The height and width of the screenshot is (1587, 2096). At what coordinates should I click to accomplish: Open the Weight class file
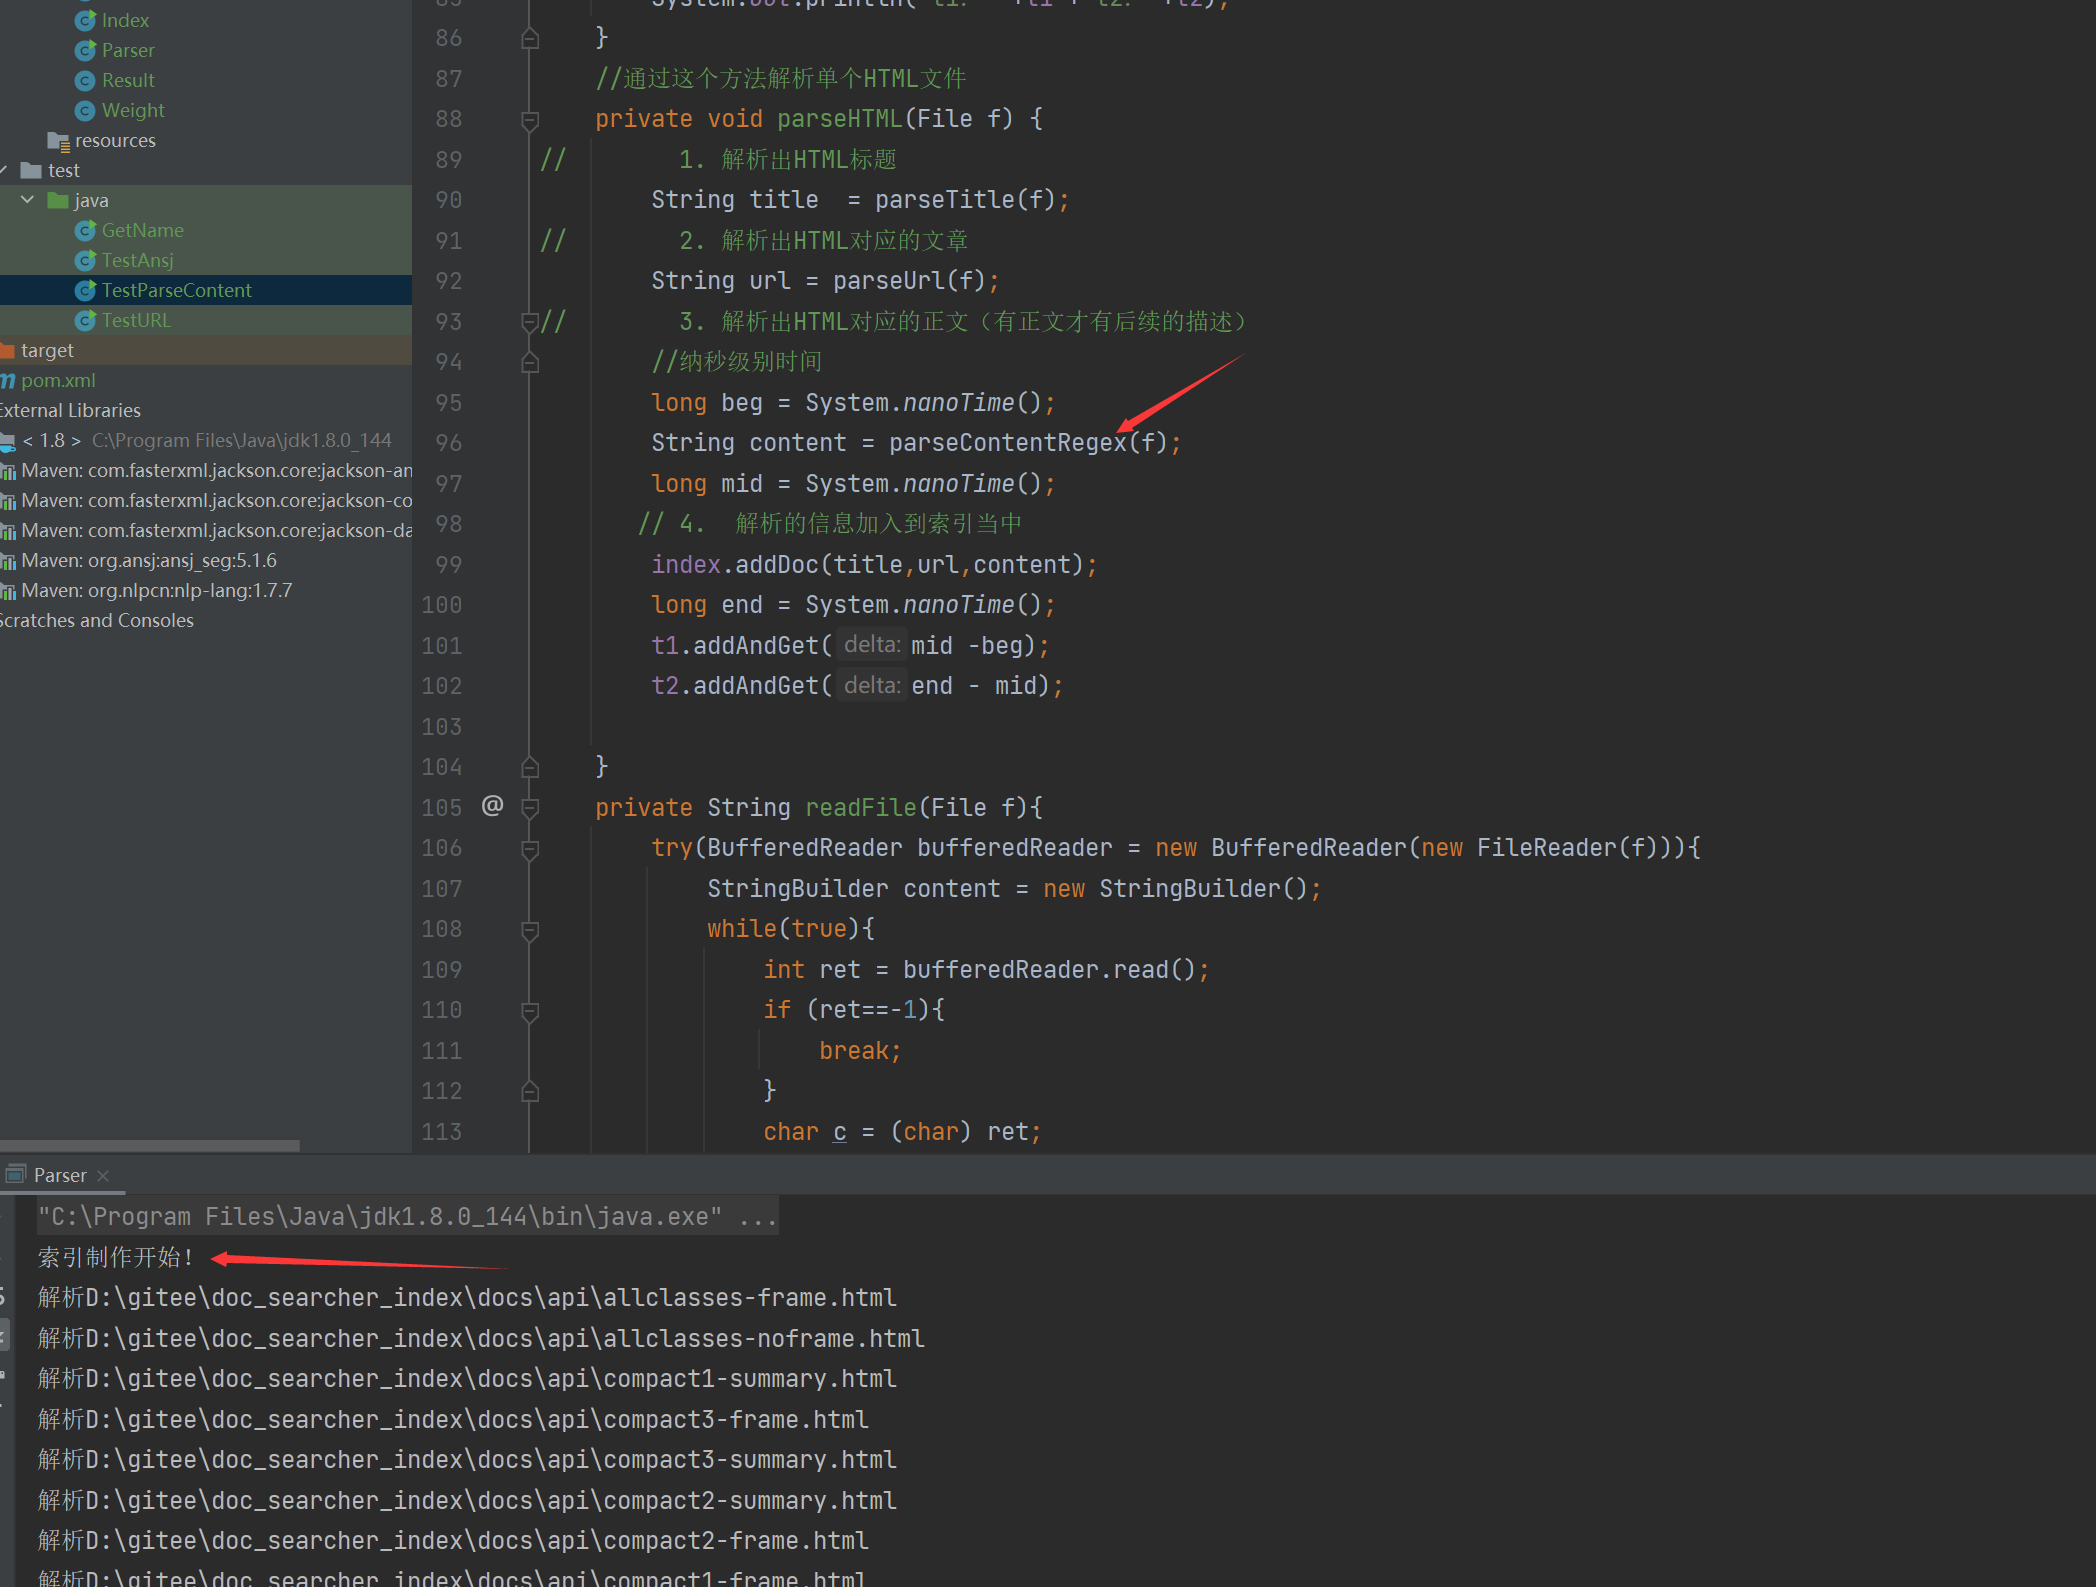pos(133,110)
